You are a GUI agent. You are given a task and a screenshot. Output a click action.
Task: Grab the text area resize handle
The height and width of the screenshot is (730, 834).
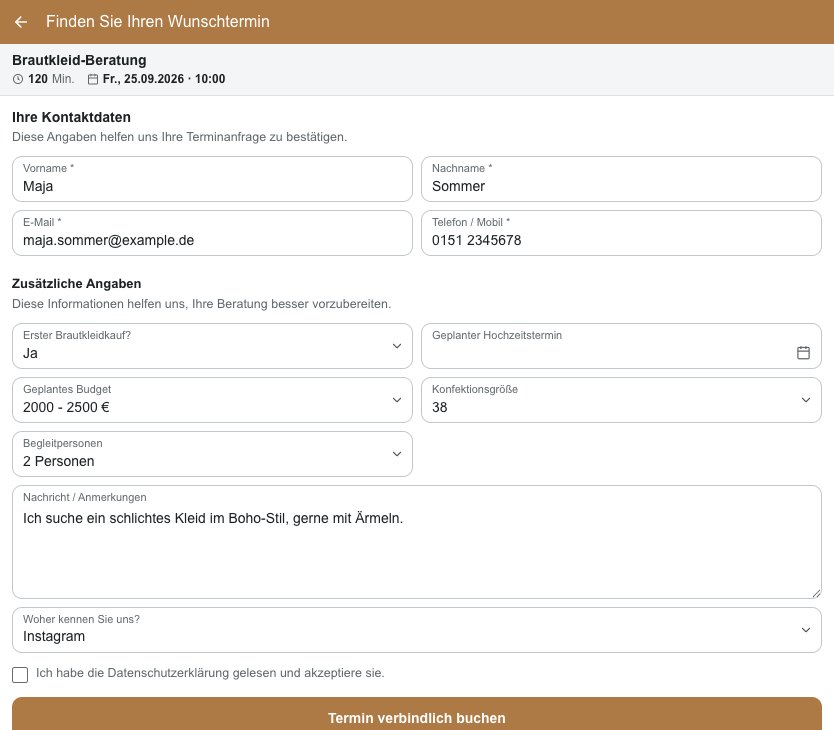[816, 593]
